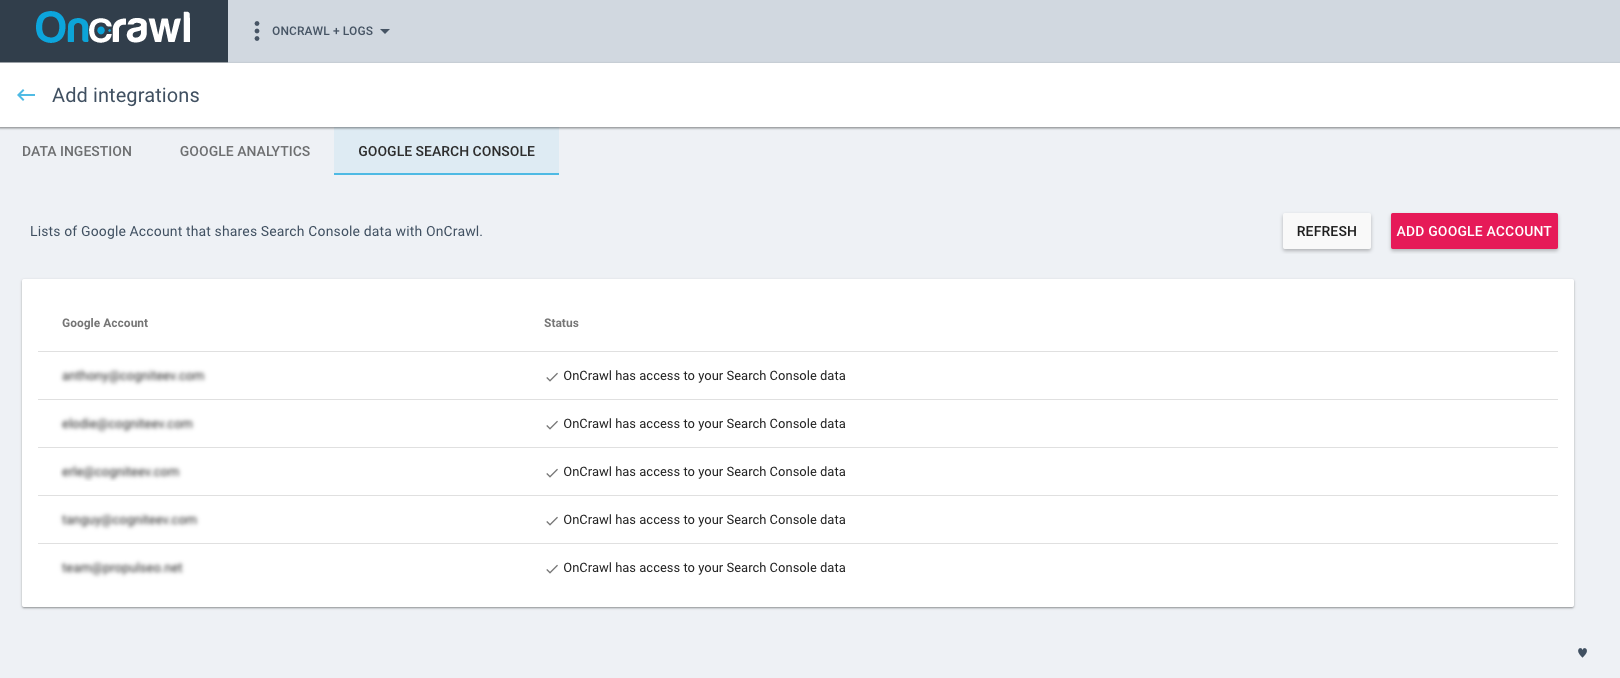Screen dimensions: 1620x678
Task: Click the status text in the anthony row
Action: (704, 376)
